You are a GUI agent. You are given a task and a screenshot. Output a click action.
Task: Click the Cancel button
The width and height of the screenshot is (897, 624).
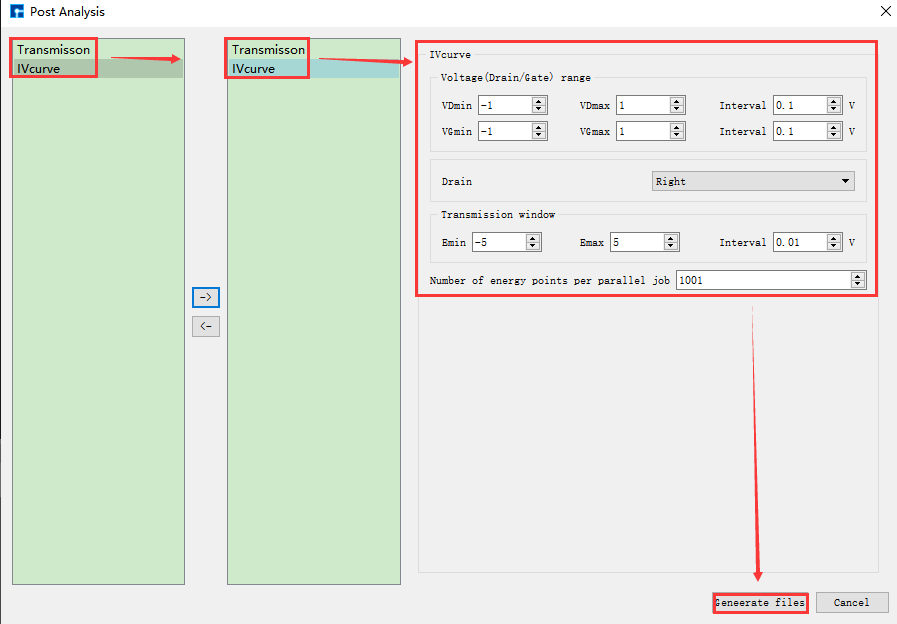(x=851, y=603)
